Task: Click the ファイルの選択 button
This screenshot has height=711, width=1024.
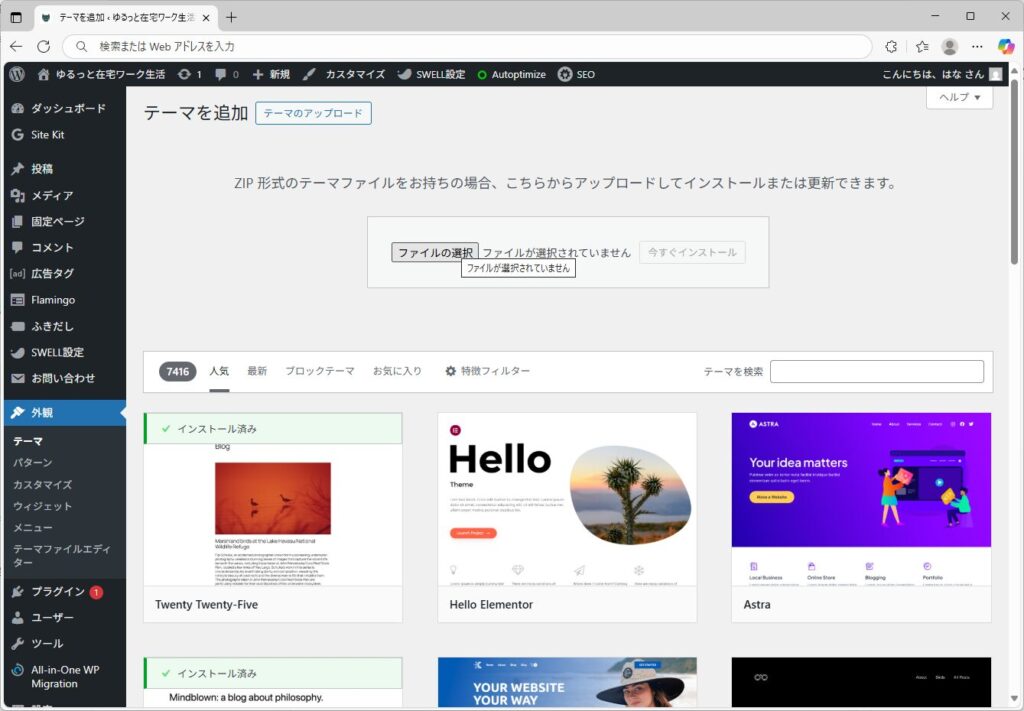Action: pos(434,252)
